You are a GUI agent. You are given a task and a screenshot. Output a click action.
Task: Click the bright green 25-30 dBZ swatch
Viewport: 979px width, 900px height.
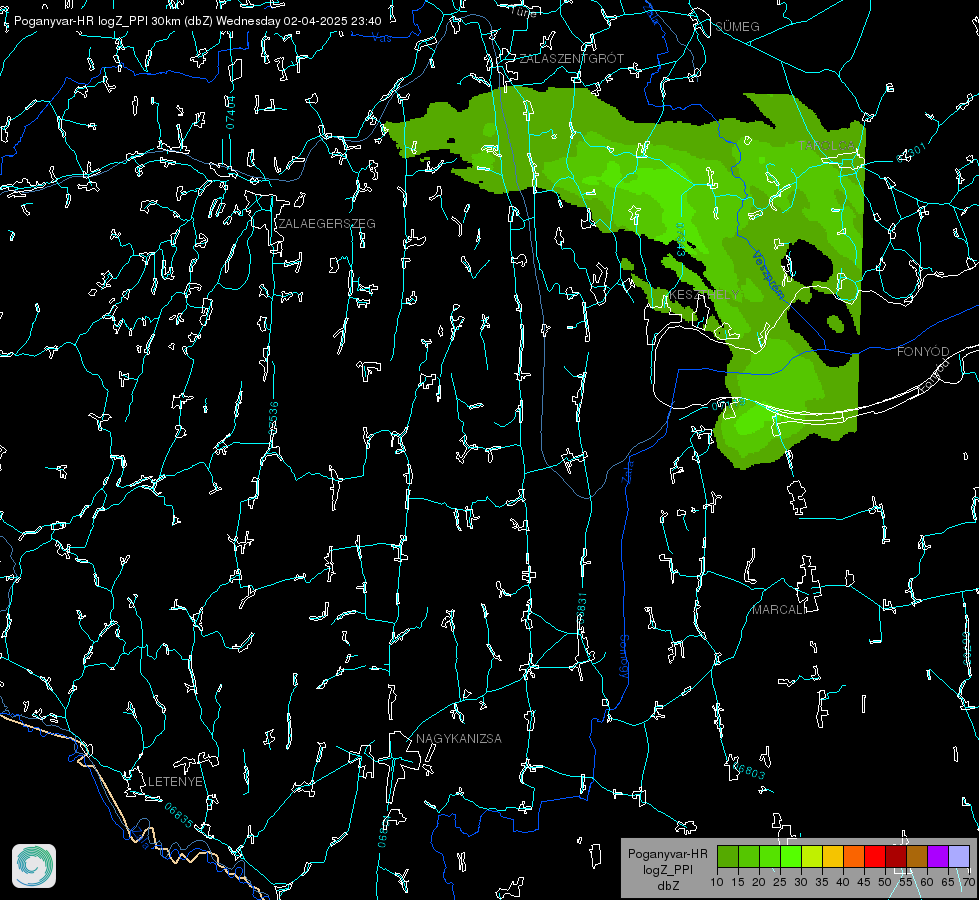pos(791,856)
